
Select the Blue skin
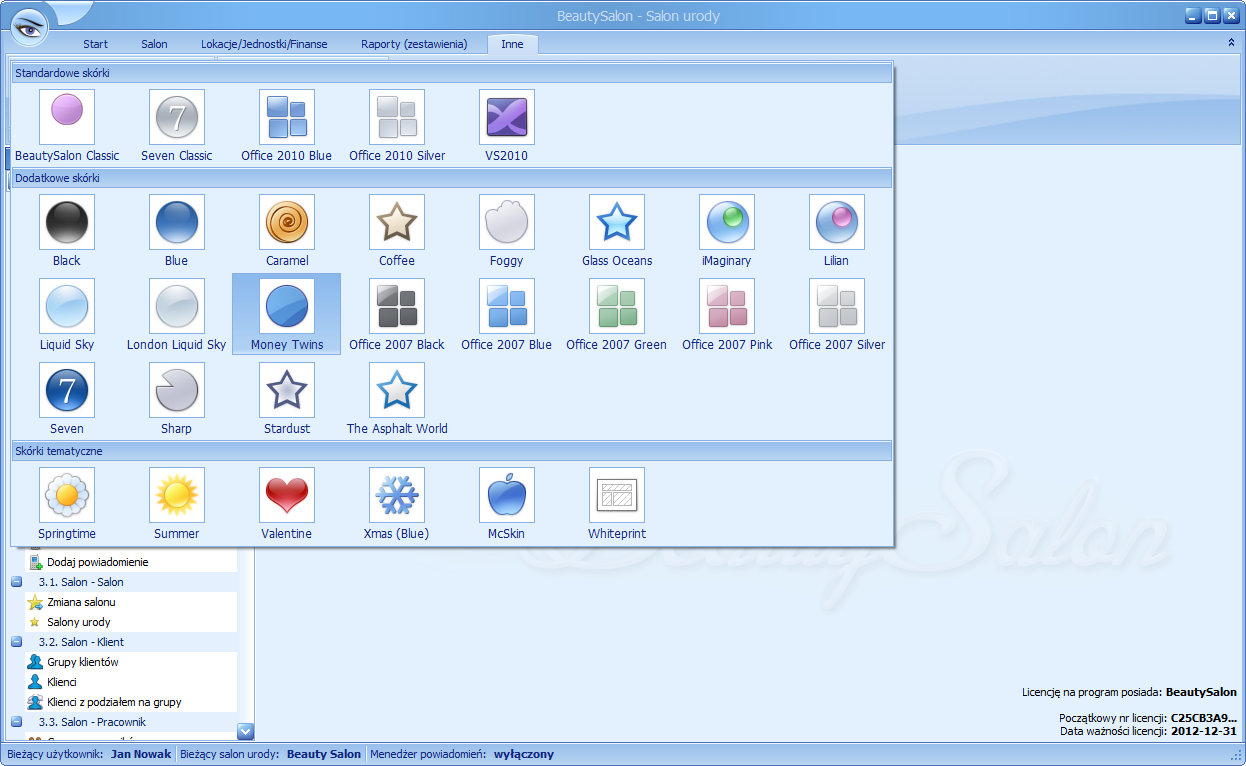pos(177,231)
